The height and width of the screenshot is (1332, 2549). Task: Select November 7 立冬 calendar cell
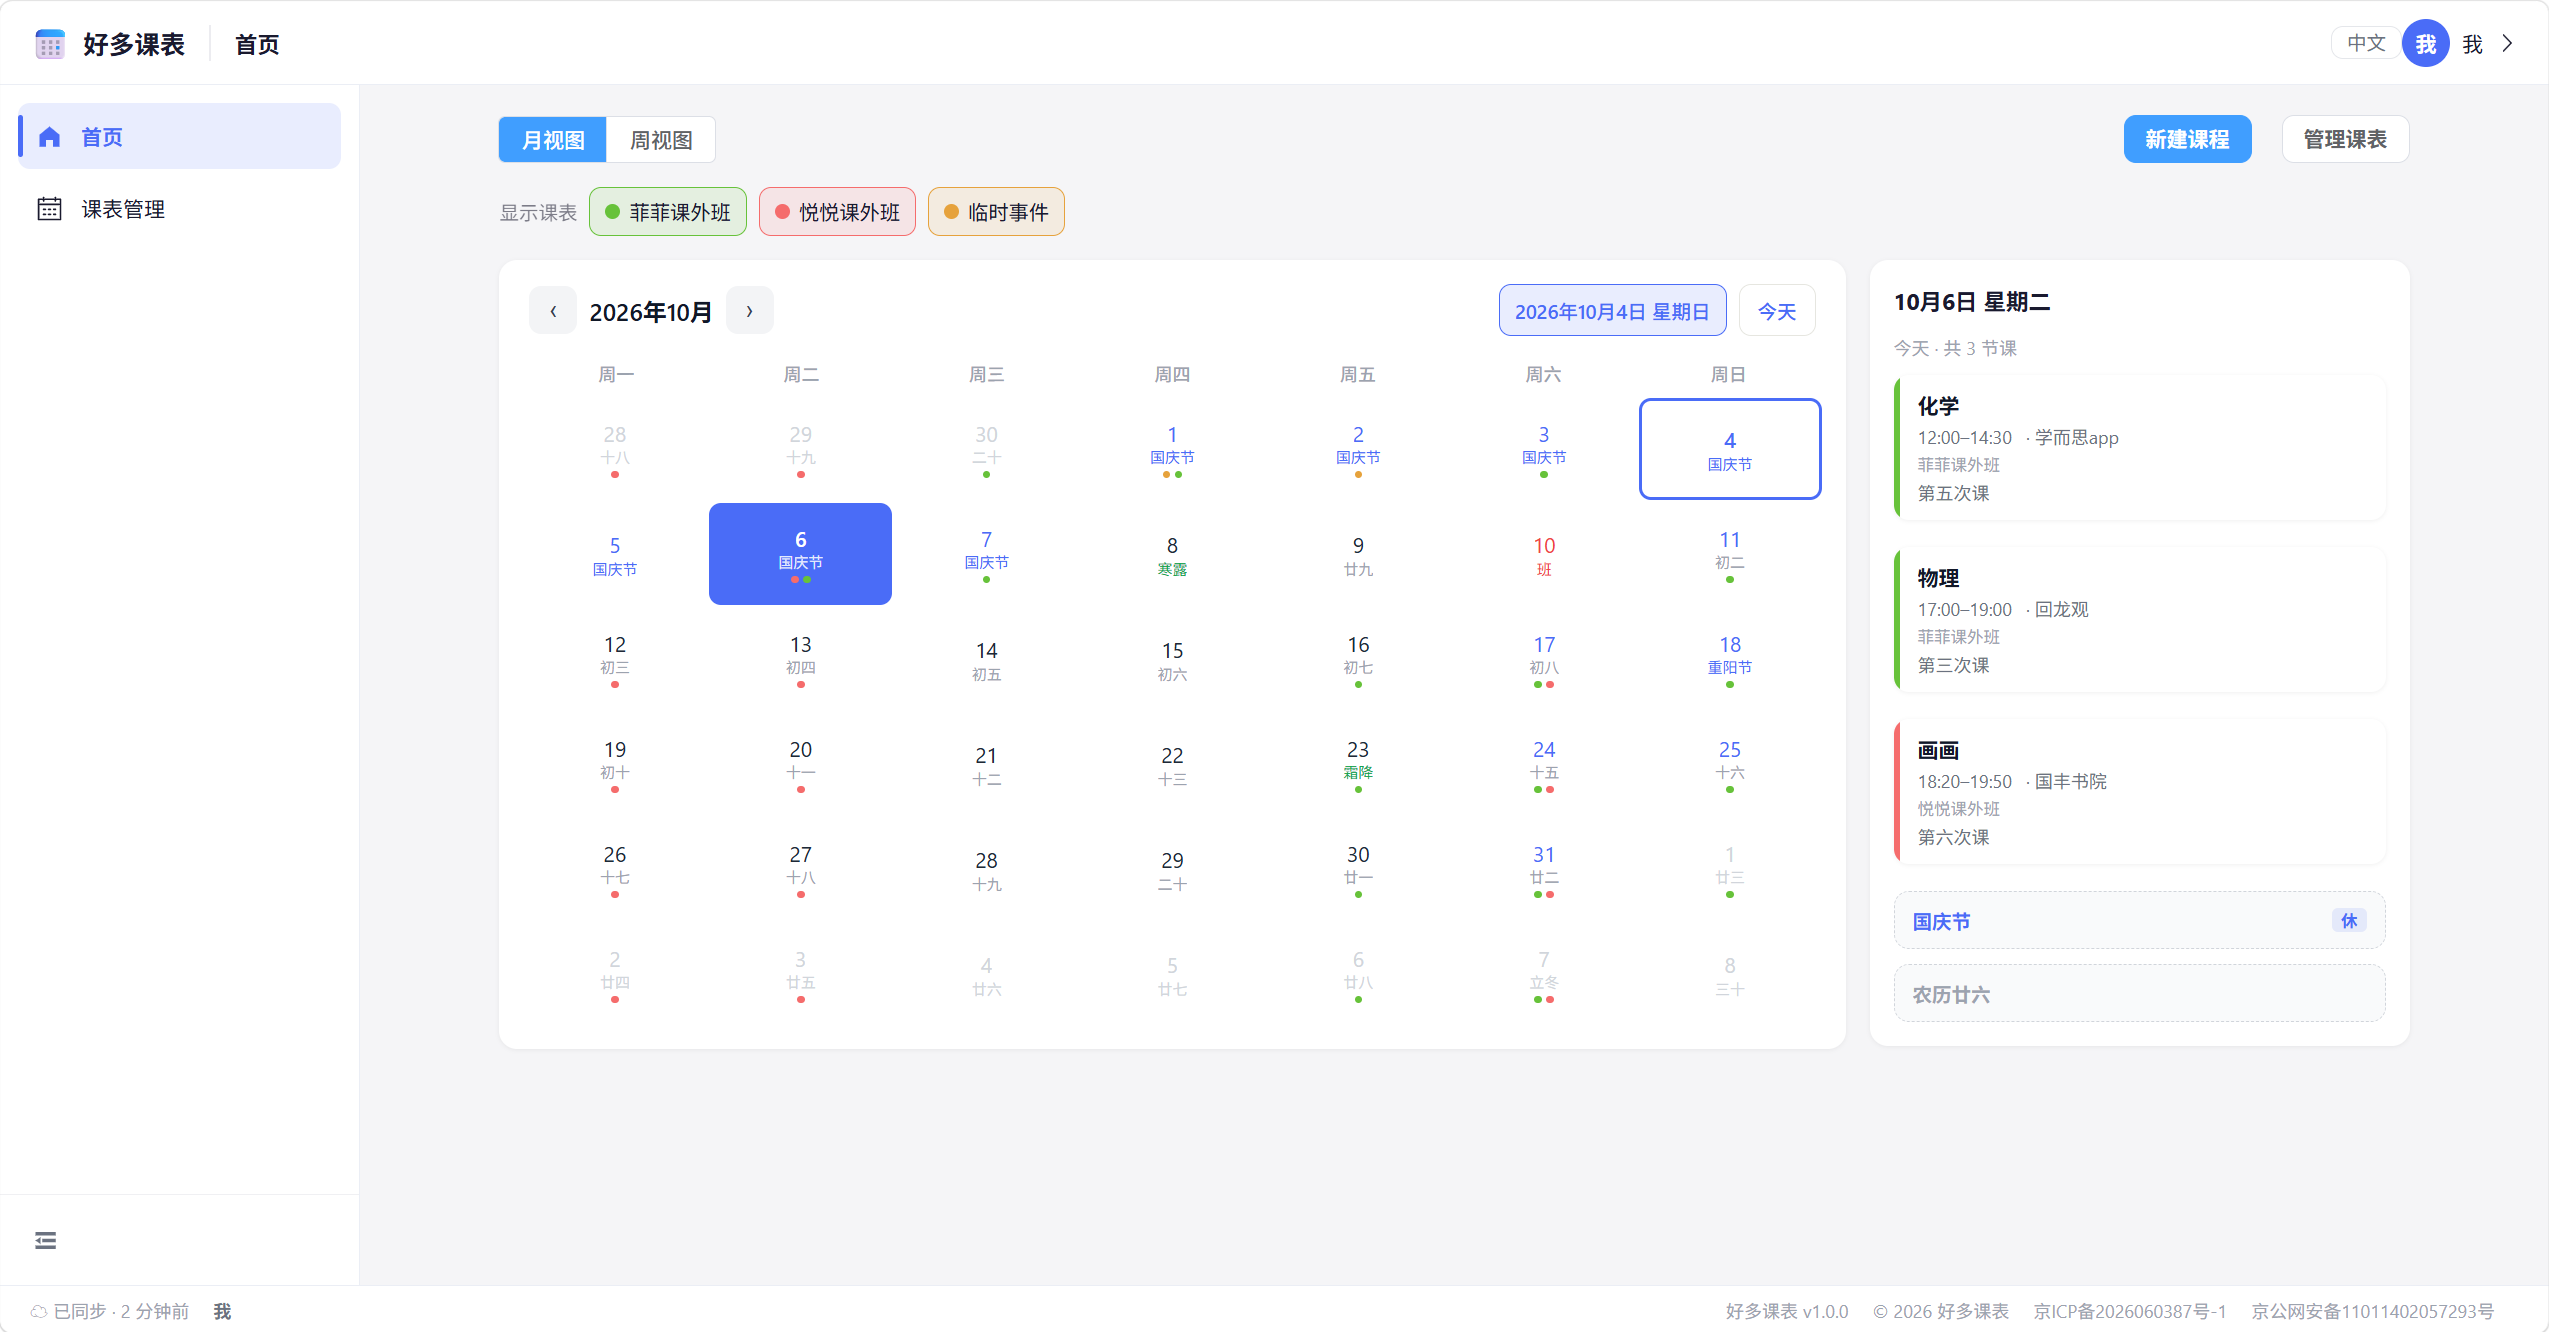click(1544, 974)
